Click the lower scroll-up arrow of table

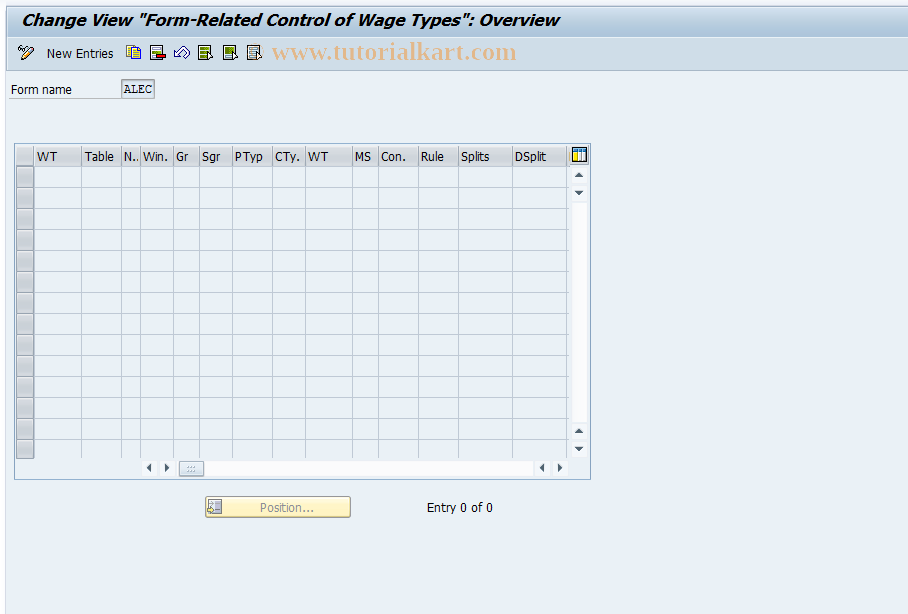[579, 431]
